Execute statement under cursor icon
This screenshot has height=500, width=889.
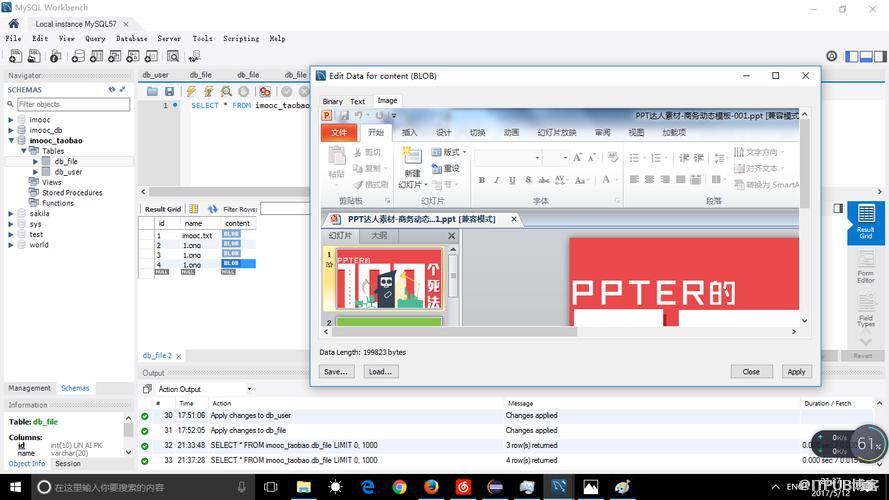209,91
